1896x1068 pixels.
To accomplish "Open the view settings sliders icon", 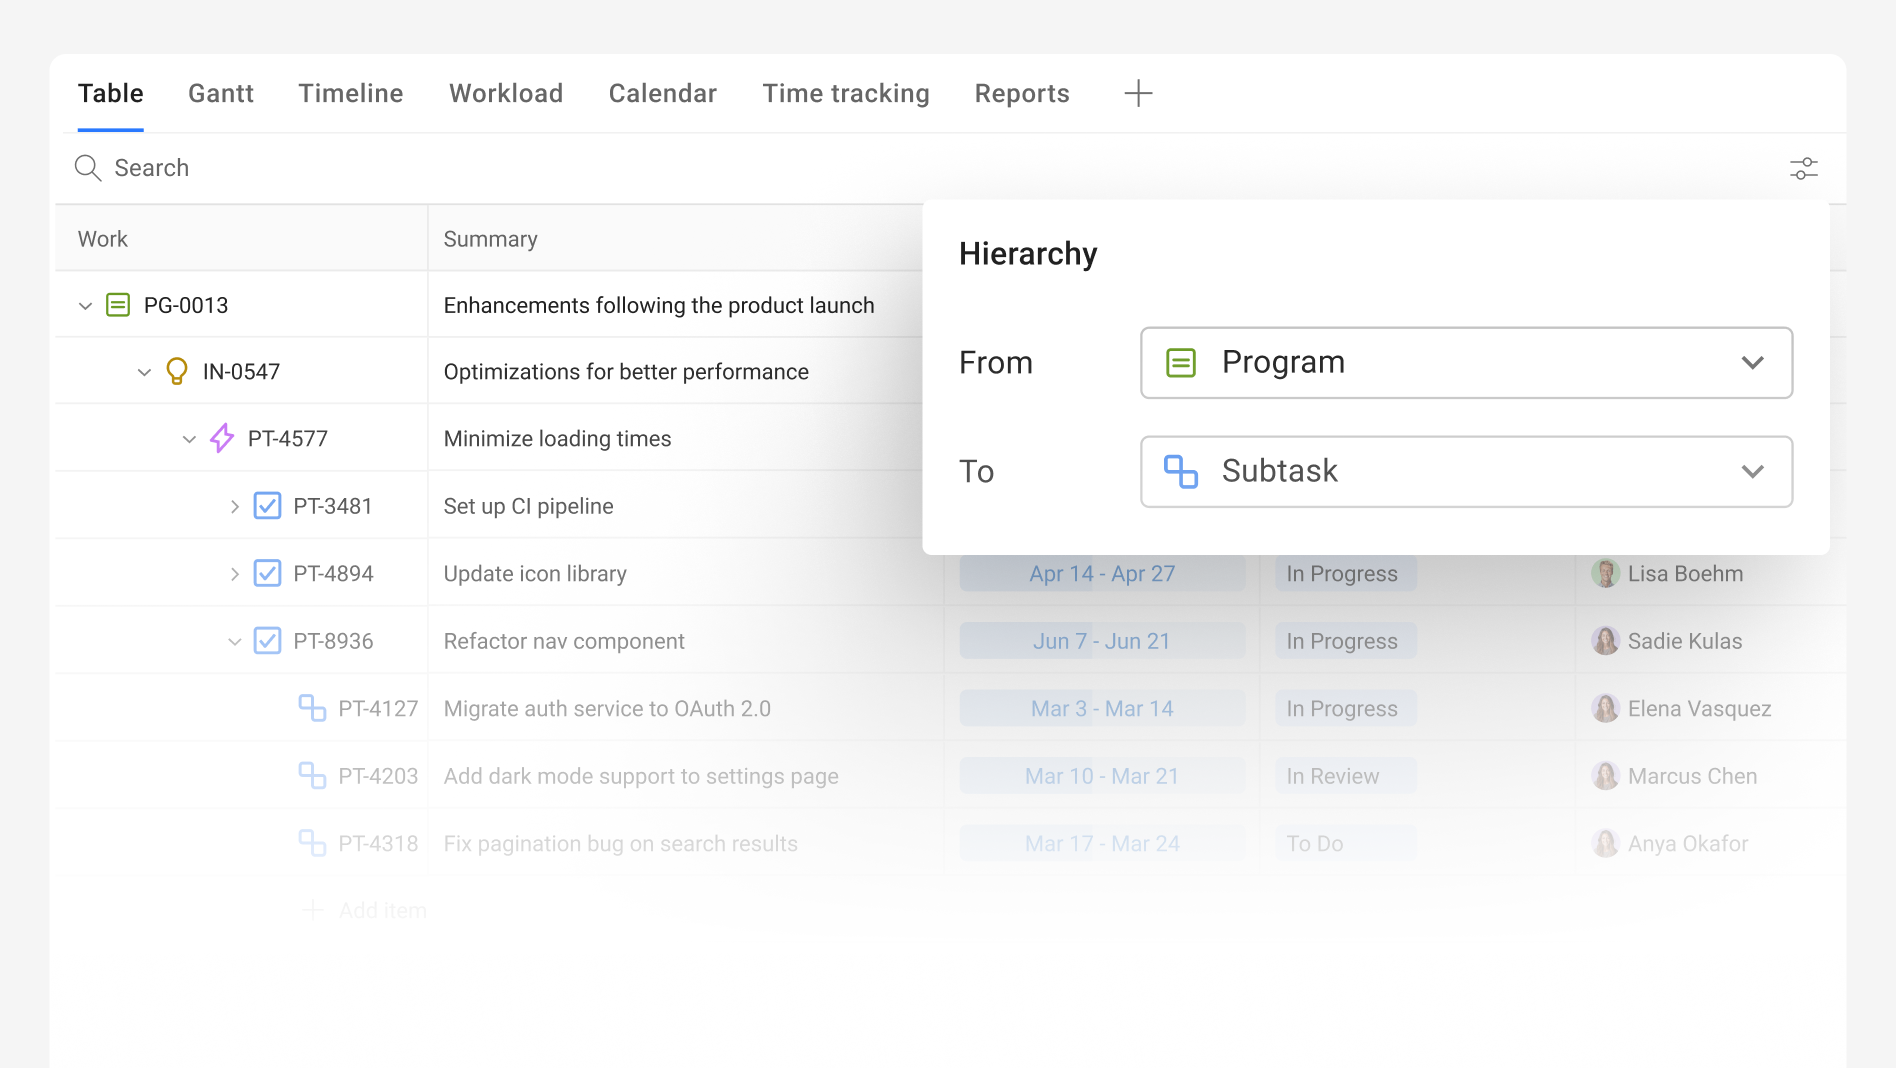I will tap(1803, 168).
